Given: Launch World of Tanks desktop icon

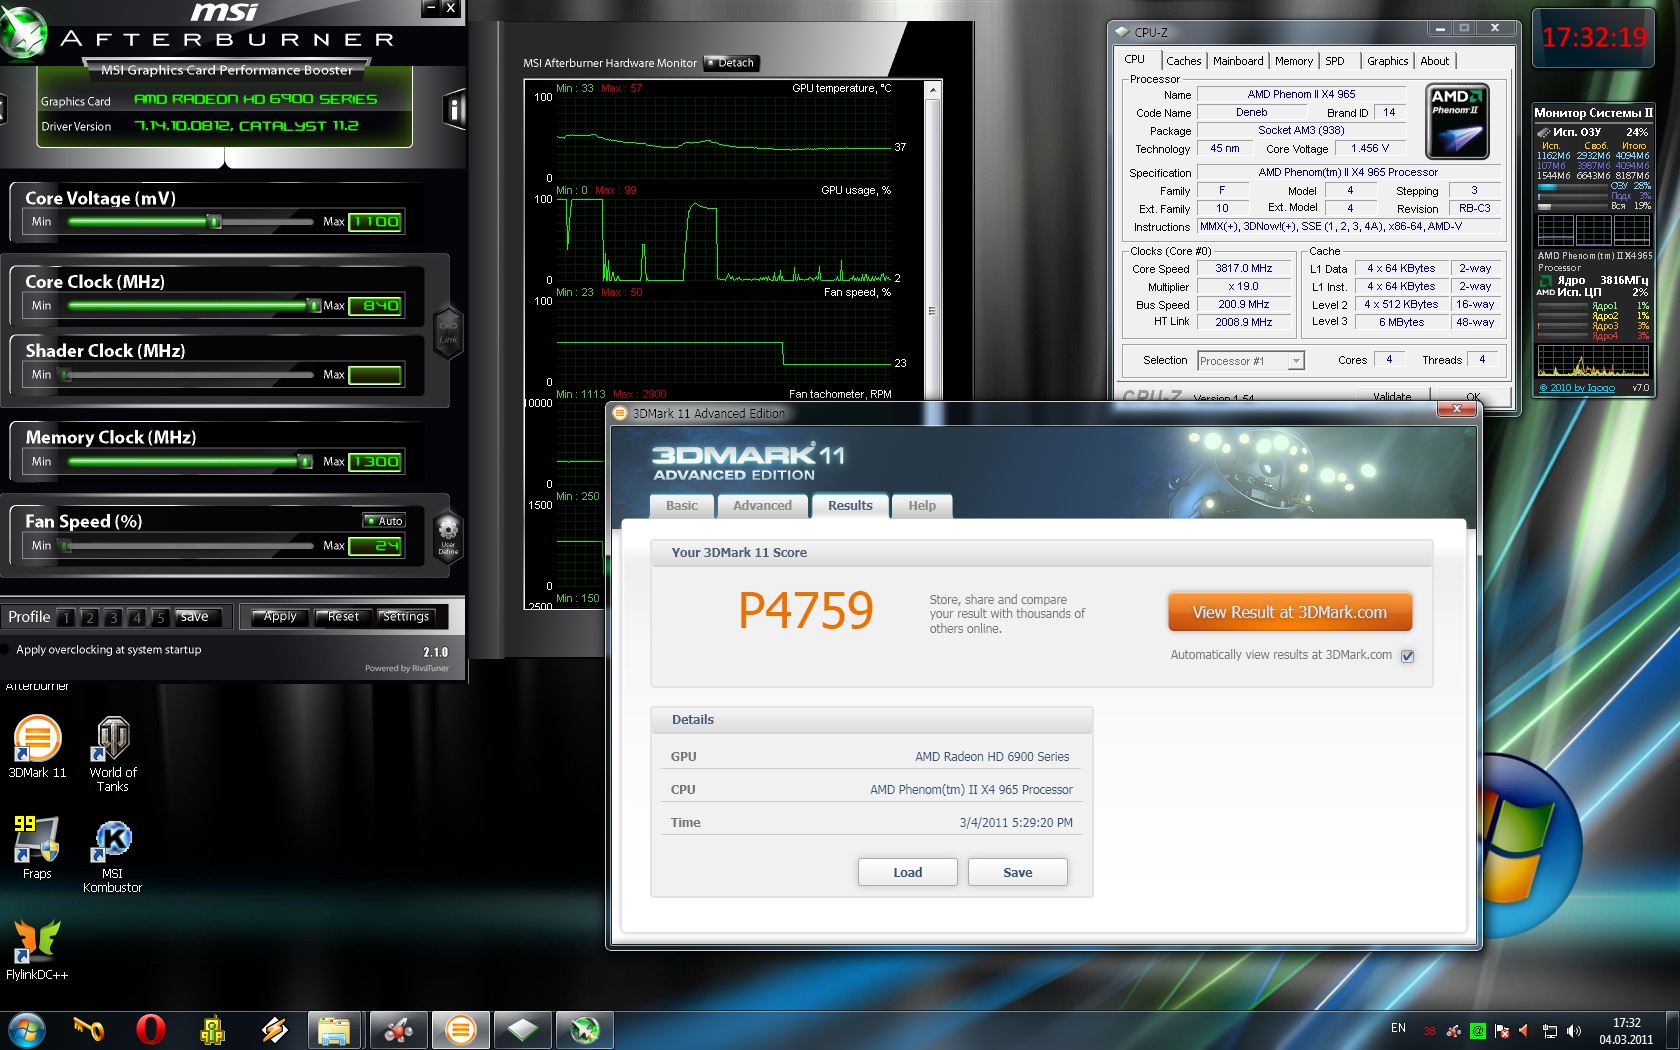Looking at the screenshot, I should [112, 754].
